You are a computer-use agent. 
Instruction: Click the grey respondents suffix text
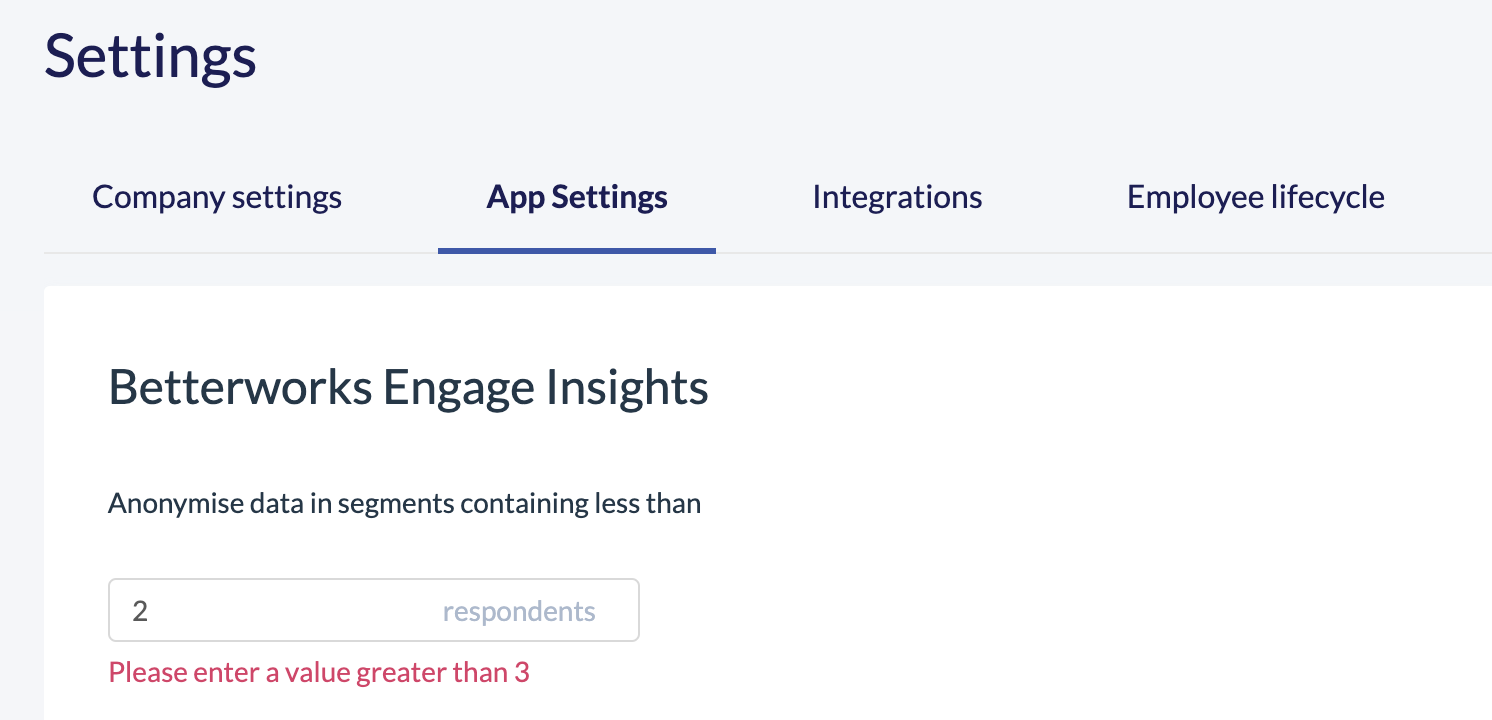(519, 611)
